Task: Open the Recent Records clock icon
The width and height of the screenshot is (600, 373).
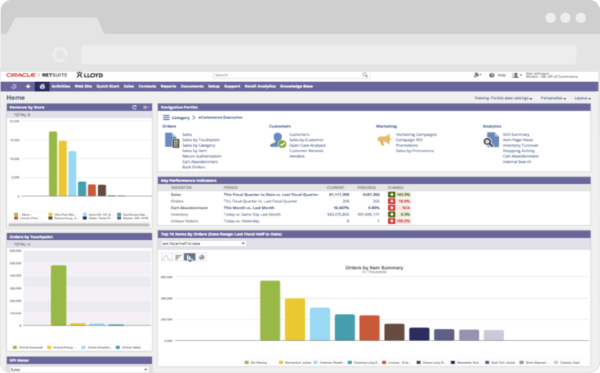Action: click(14, 86)
